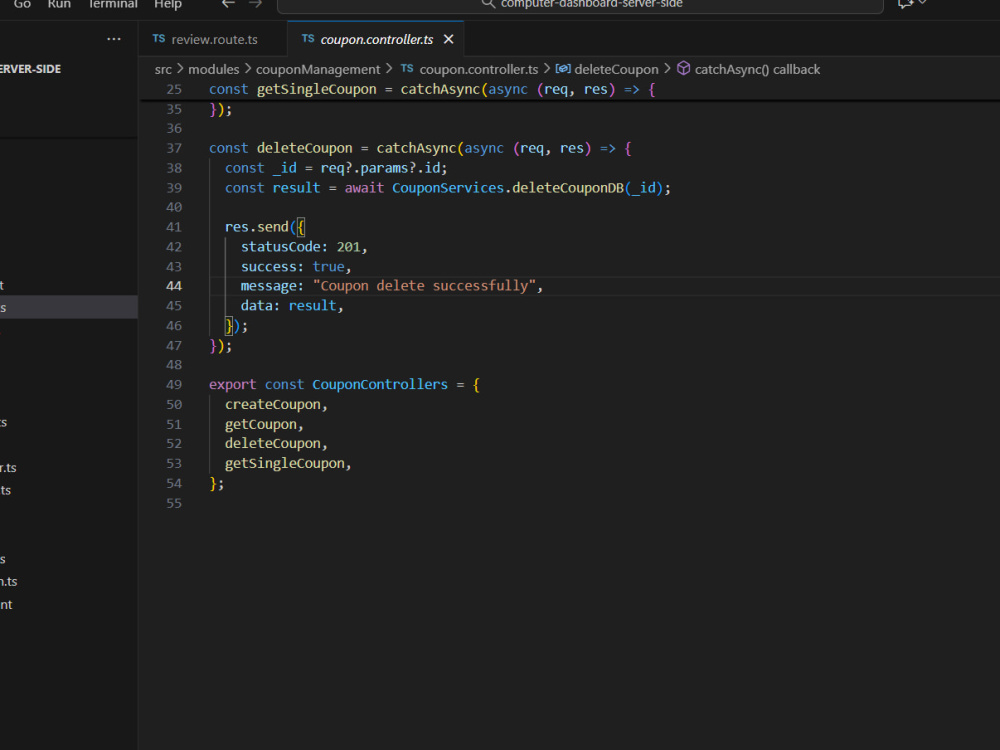Click the deleteCoupon variable symbol icon
This screenshot has height=750, width=1000.
click(562, 69)
